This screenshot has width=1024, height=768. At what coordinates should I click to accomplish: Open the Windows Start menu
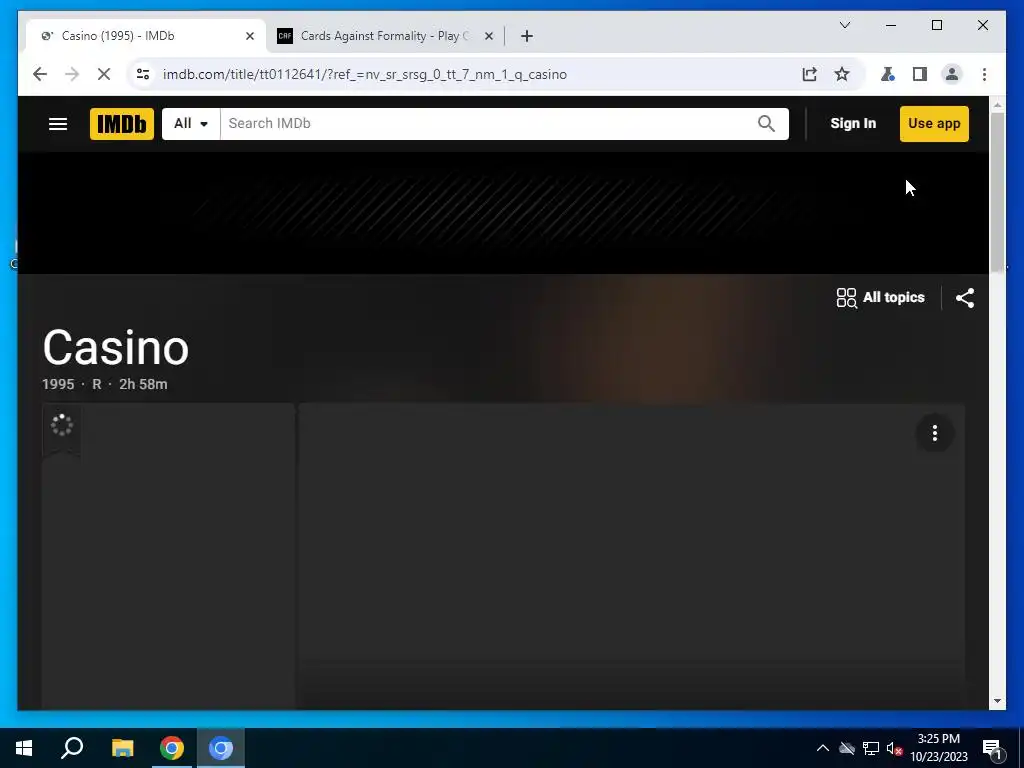point(24,748)
